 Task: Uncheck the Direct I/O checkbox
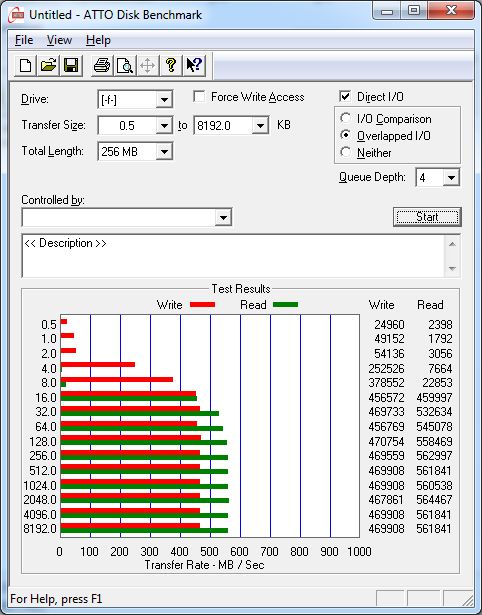[x=345, y=96]
